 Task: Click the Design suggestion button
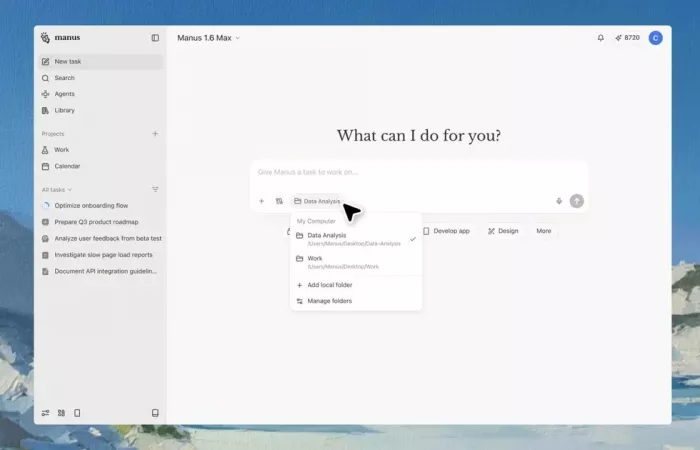503,231
